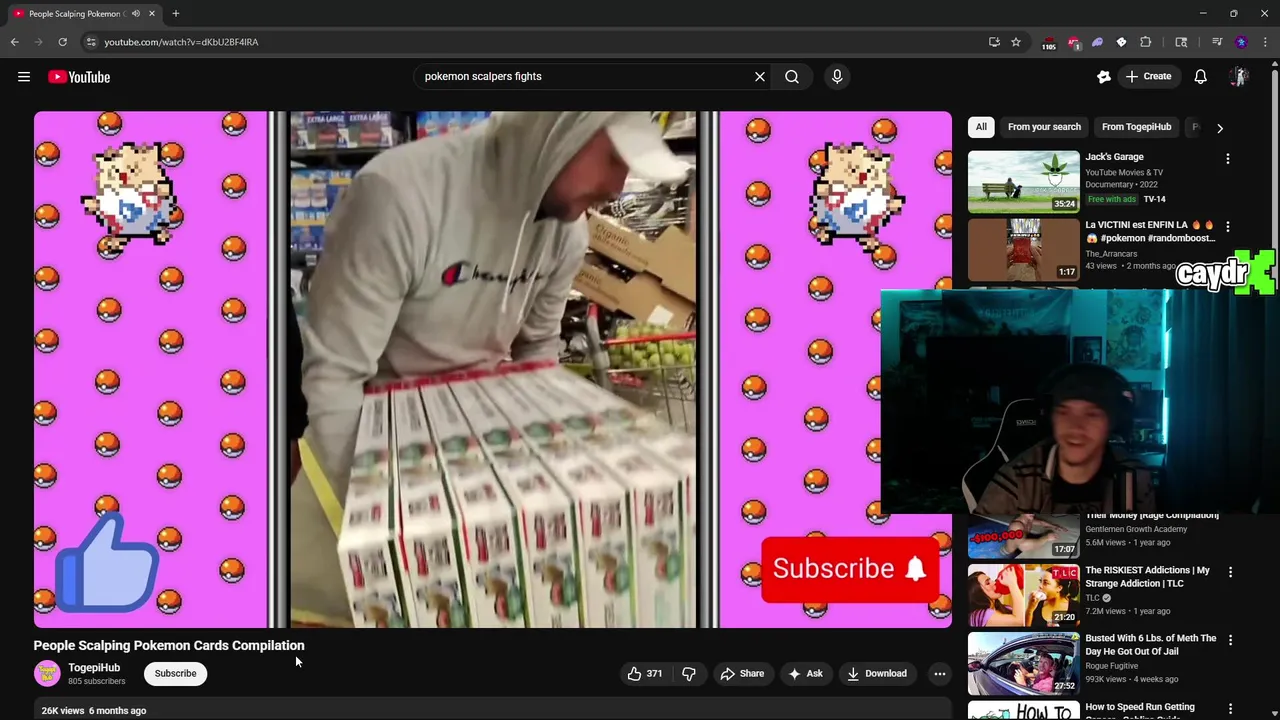The image size is (1280, 720).
Task: Mute the tab via speaker icon
Action: click(x=136, y=14)
